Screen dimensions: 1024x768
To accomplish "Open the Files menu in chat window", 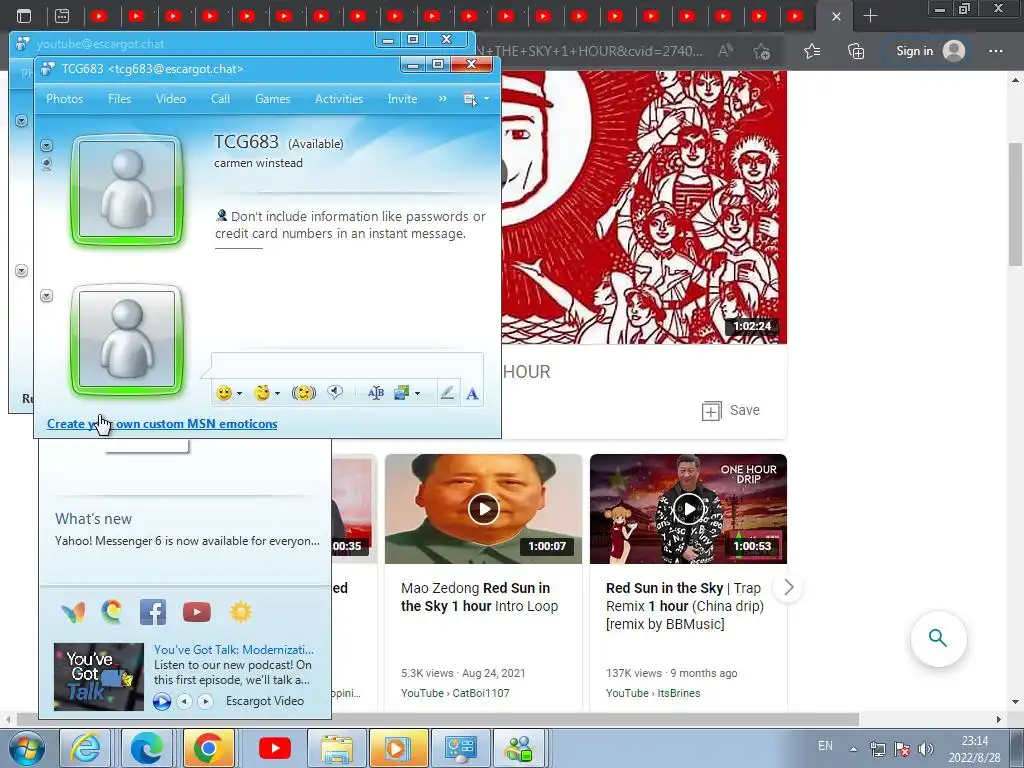I will [120, 99].
